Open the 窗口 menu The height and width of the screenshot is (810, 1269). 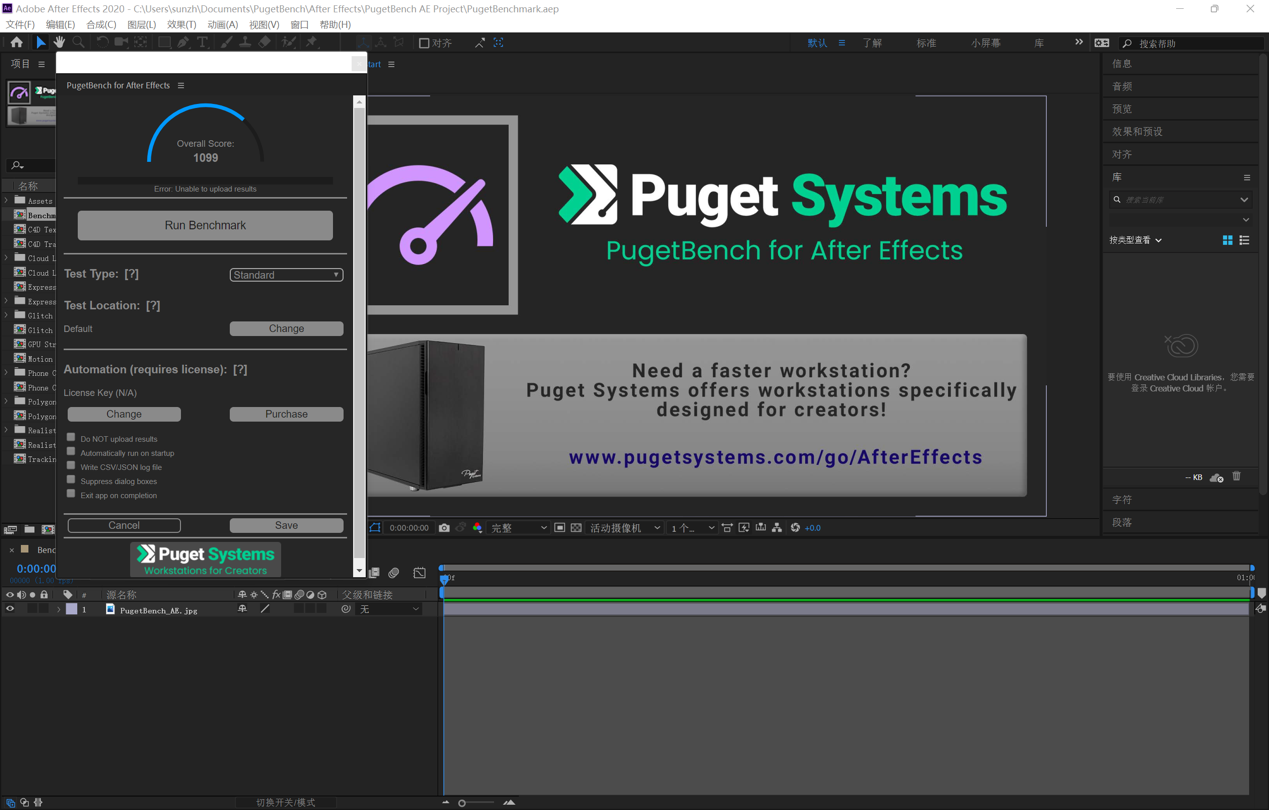pos(299,25)
